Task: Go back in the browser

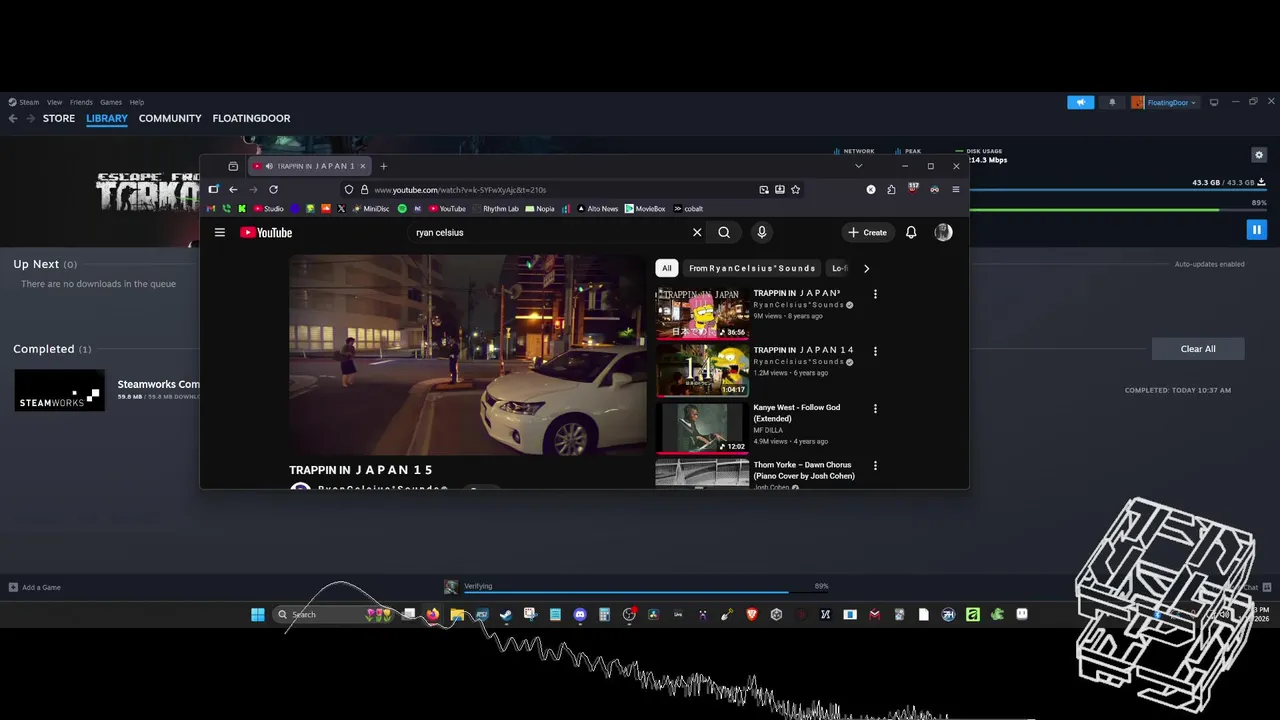Action: pos(233,189)
